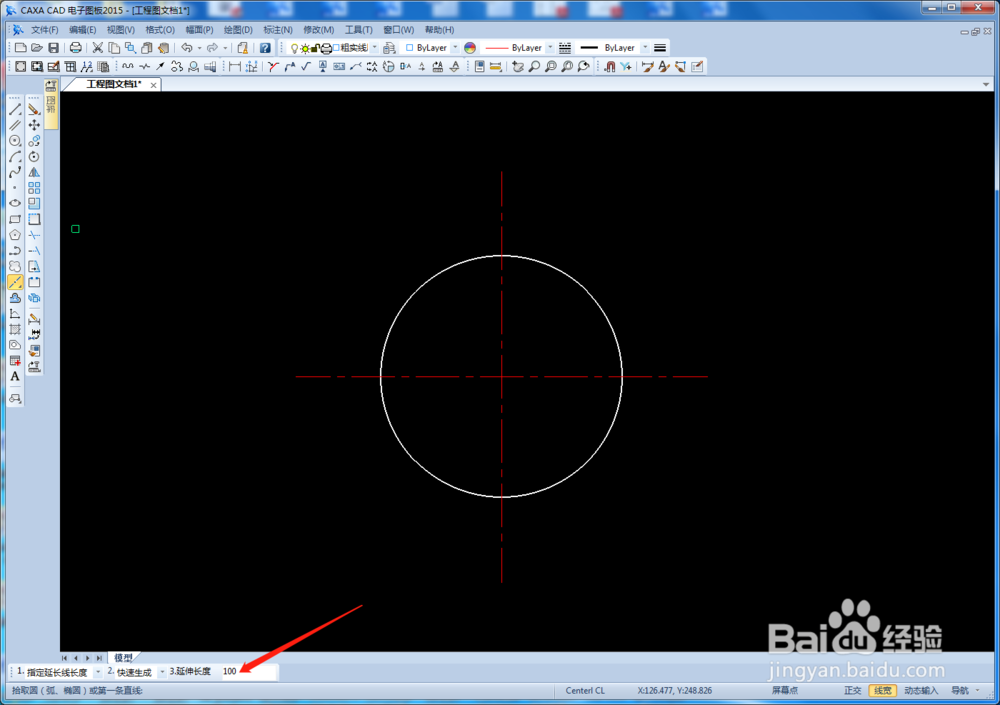
Task: Toggle the layer printer icon
Action: pos(326,48)
